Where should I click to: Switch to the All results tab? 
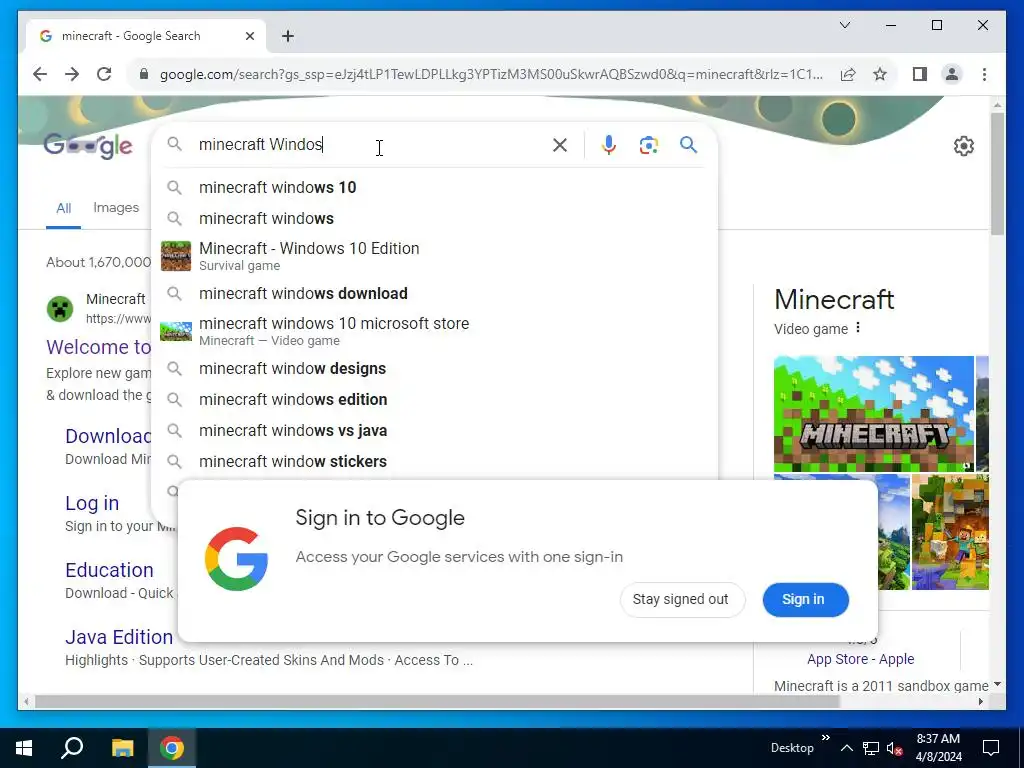tap(63, 208)
